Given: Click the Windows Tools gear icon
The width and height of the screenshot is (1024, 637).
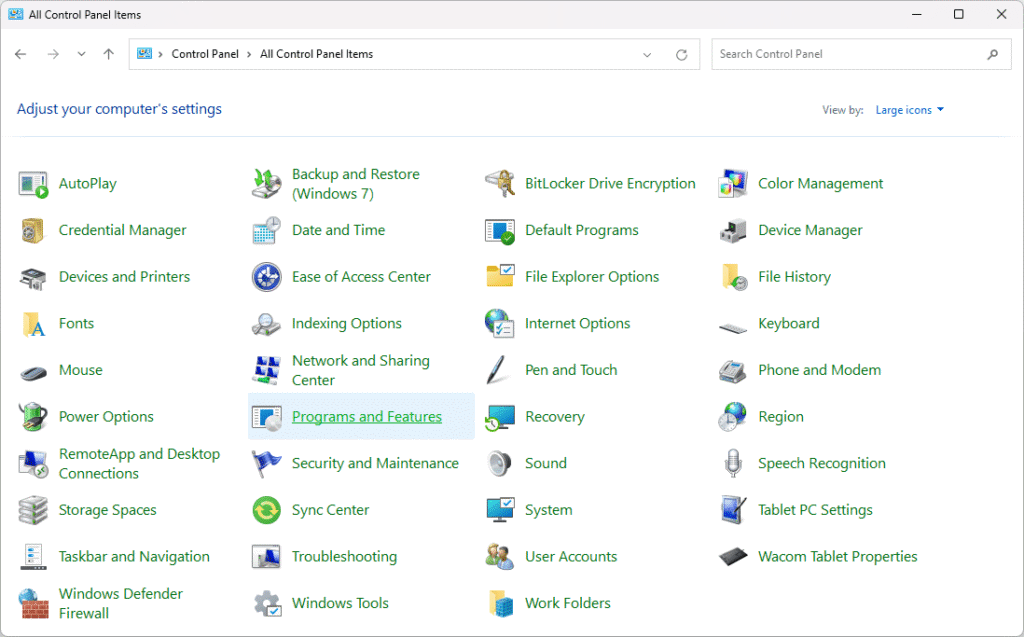Looking at the screenshot, I should point(267,604).
